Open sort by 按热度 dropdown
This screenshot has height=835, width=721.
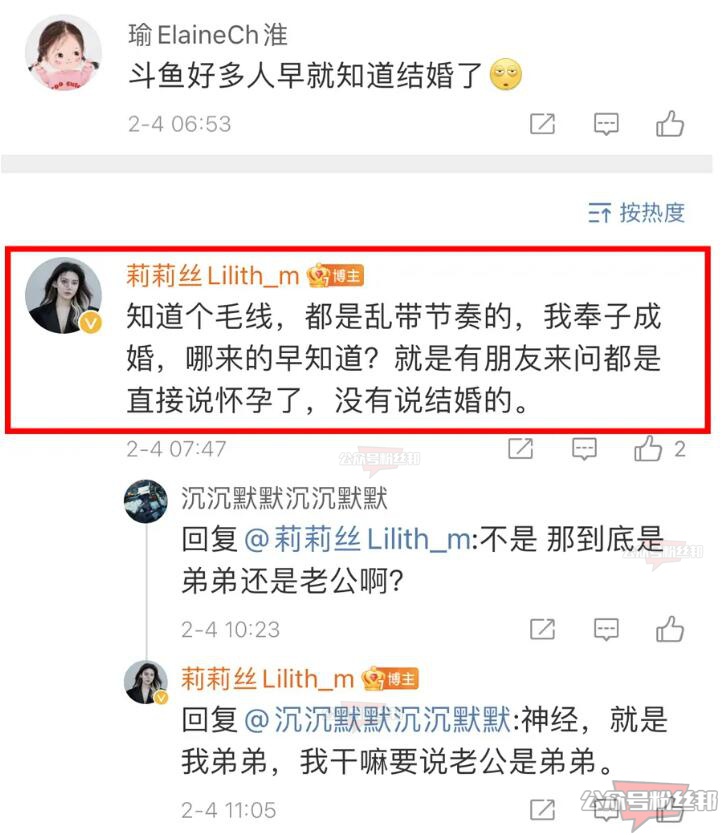point(637,212)
